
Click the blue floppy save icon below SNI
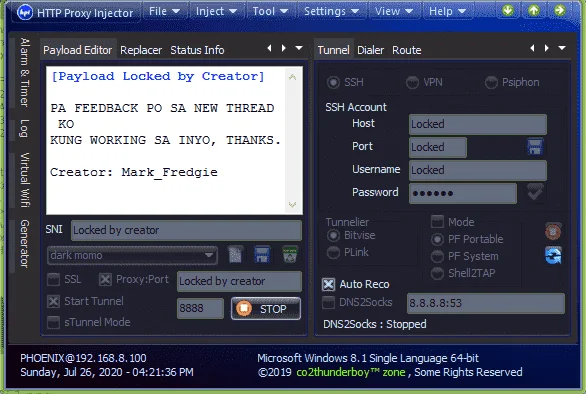(x=262, y=255)
